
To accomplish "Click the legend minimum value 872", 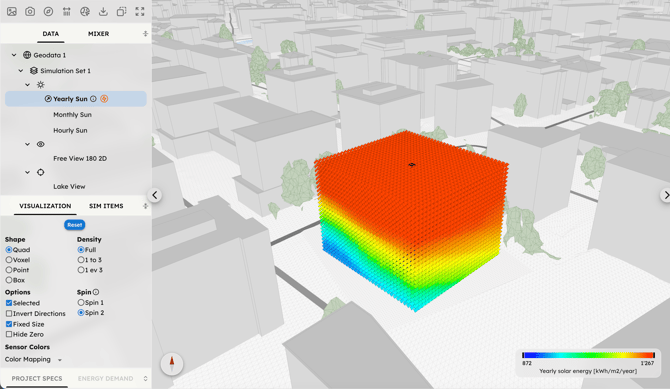I will coord(527,363).
